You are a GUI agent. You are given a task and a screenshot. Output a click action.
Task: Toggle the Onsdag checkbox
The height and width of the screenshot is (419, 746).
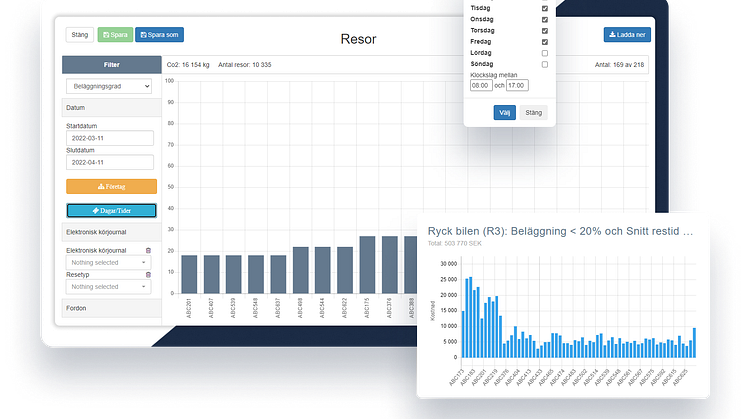545,19
